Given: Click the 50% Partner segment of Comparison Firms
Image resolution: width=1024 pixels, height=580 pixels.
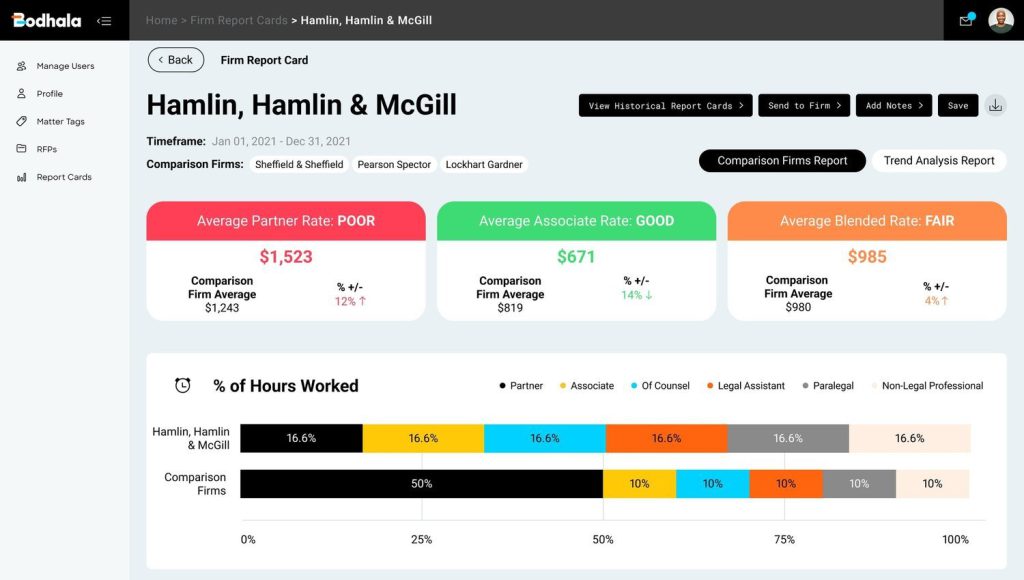Looking at the screenshot, I should tap(421, 484).
